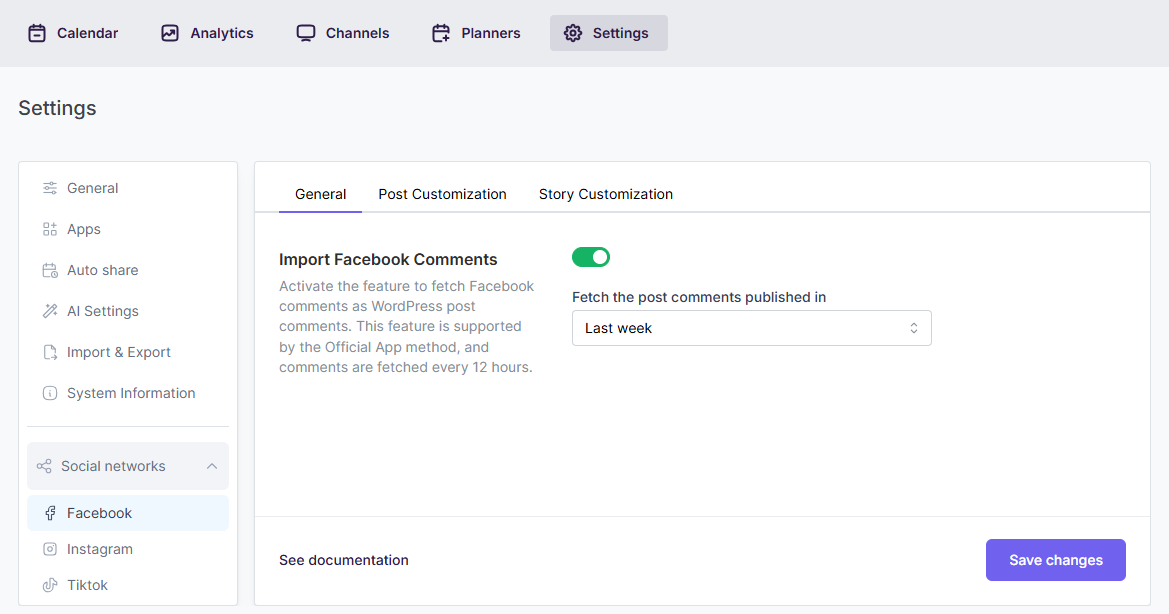Click the Calendar icon in top navigation
The width and height of the screenshot is (1169, 614).
click(37, 33)
